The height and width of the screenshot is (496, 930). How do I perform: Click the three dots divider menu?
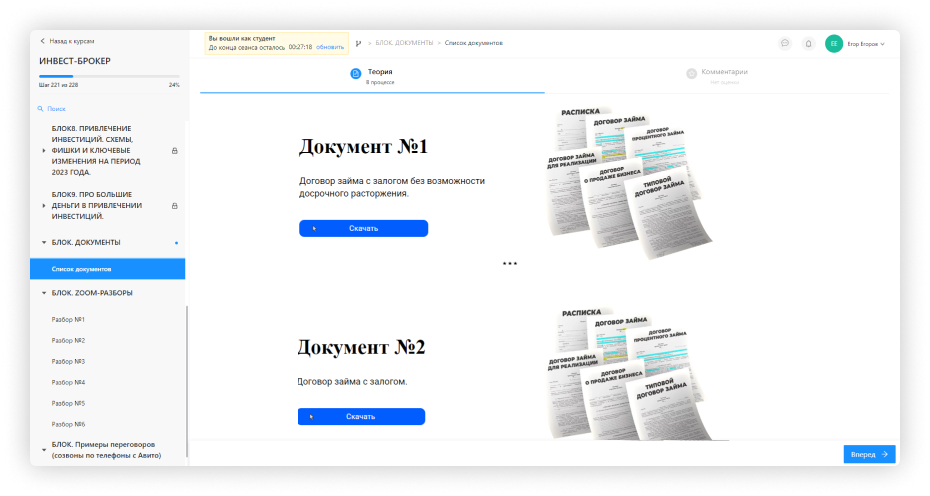(x=510, y=263)
